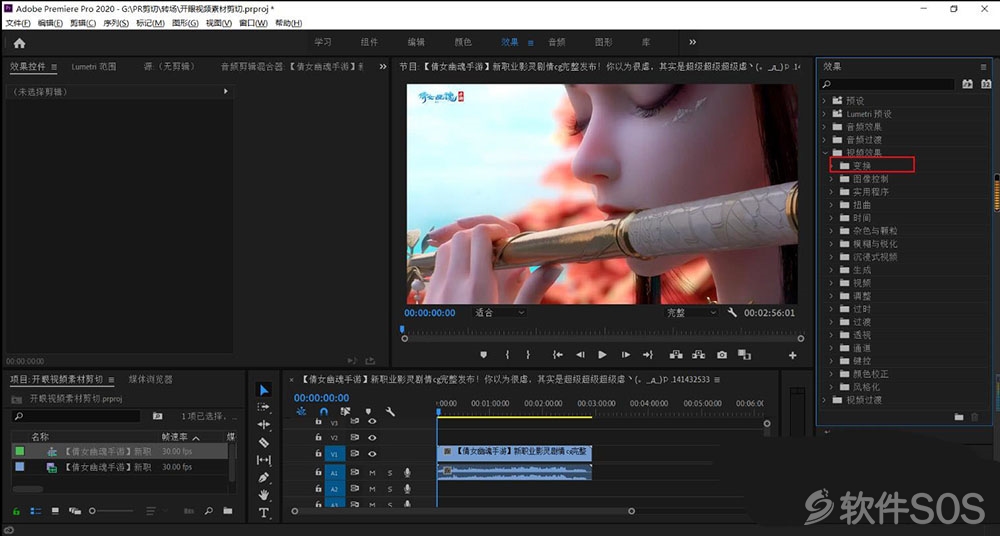The image size is (1000, 536).
Task: Expand the 变换 effects folder
Action: [831, 166]
